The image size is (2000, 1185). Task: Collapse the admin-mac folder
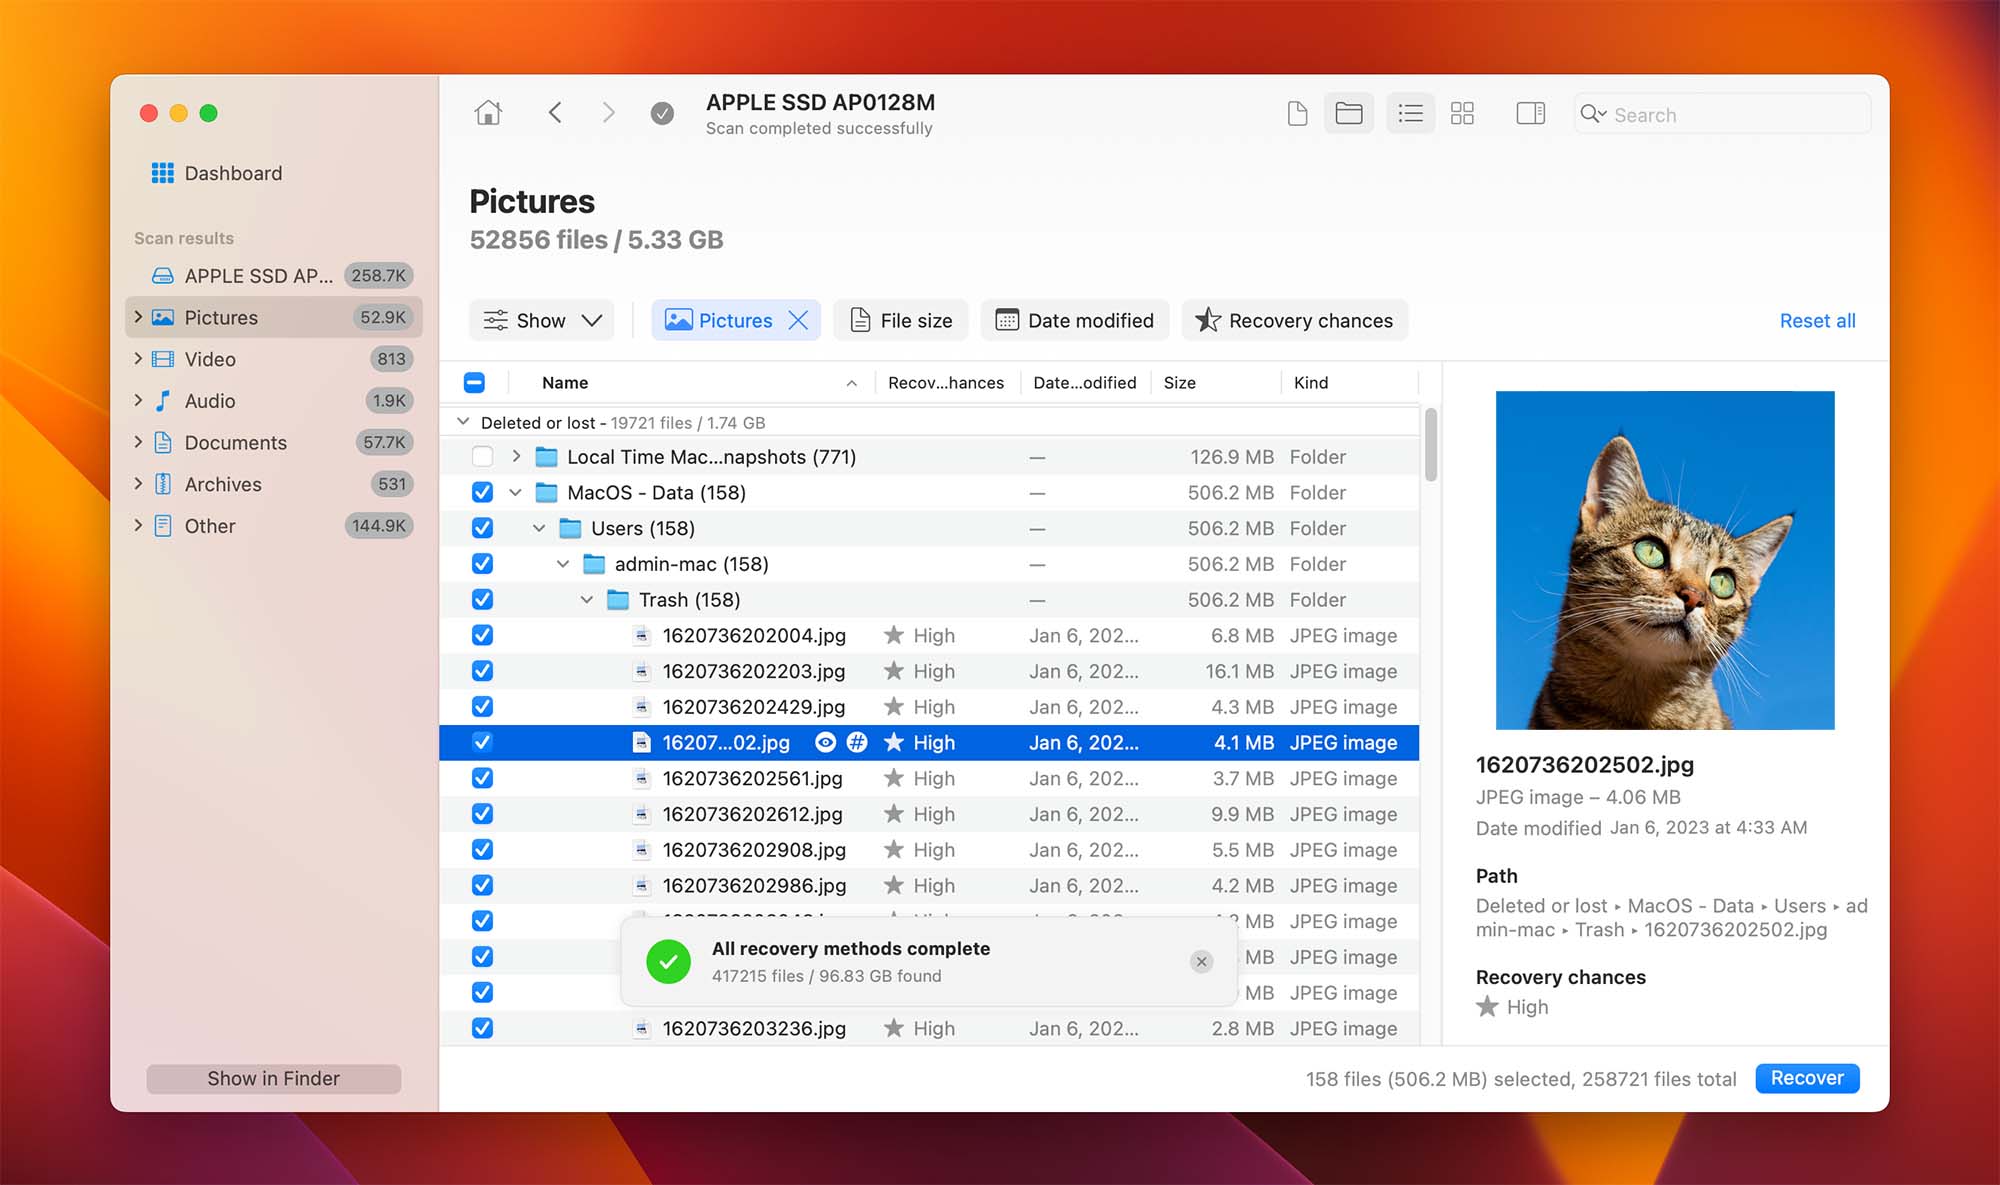click(x=563, y=564)
